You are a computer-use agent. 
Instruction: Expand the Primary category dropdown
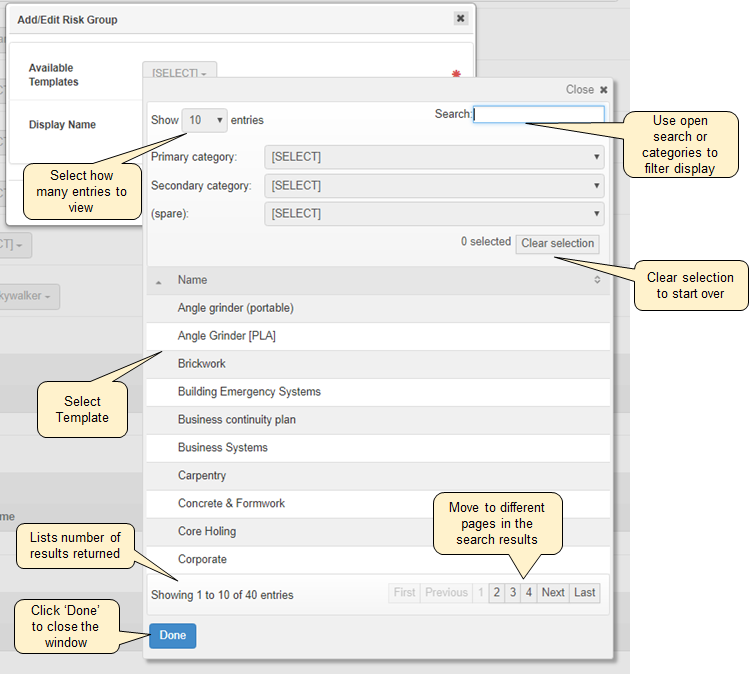coord(434,157)
